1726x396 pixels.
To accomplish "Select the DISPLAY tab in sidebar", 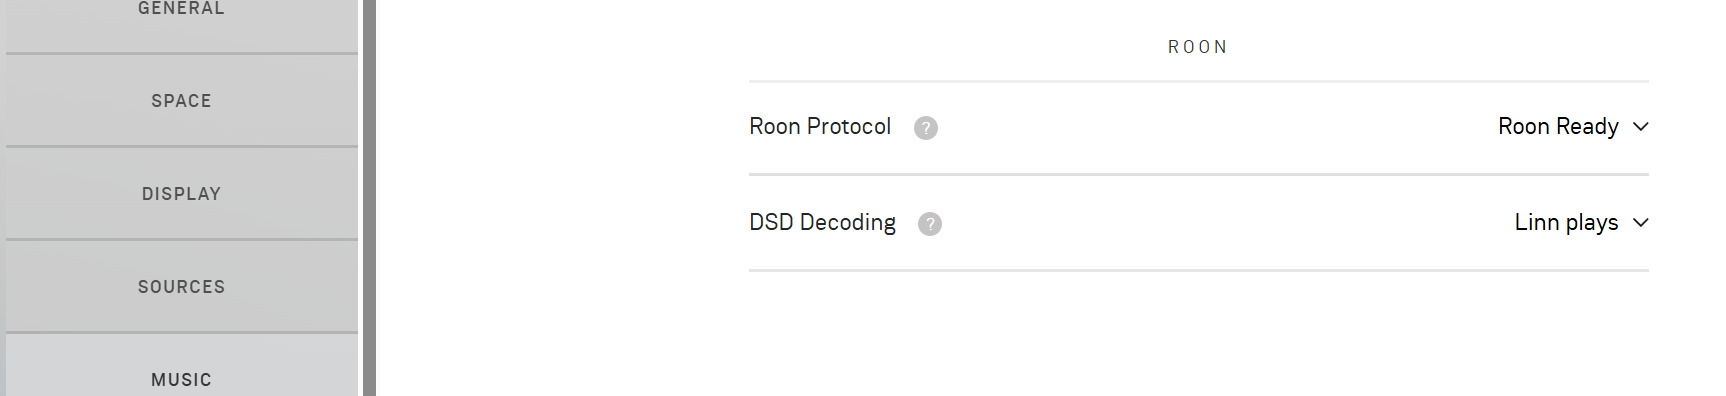I will coord(181,194).
